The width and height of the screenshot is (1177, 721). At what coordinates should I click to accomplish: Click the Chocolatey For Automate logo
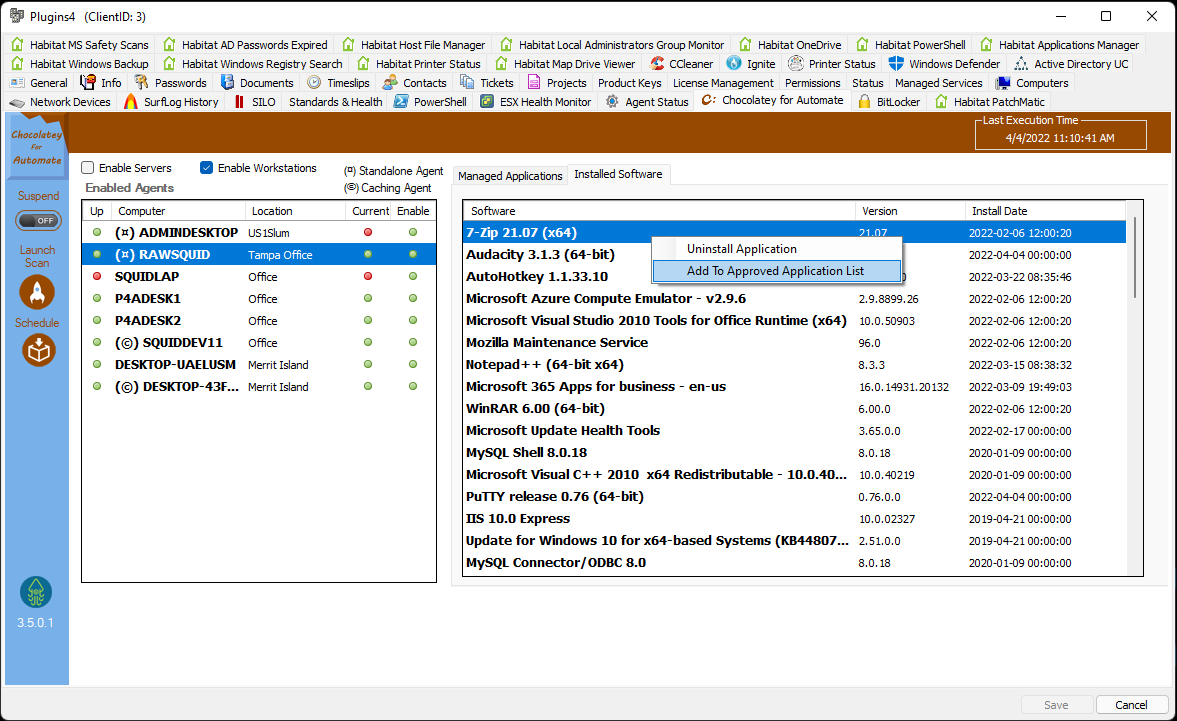37,145
